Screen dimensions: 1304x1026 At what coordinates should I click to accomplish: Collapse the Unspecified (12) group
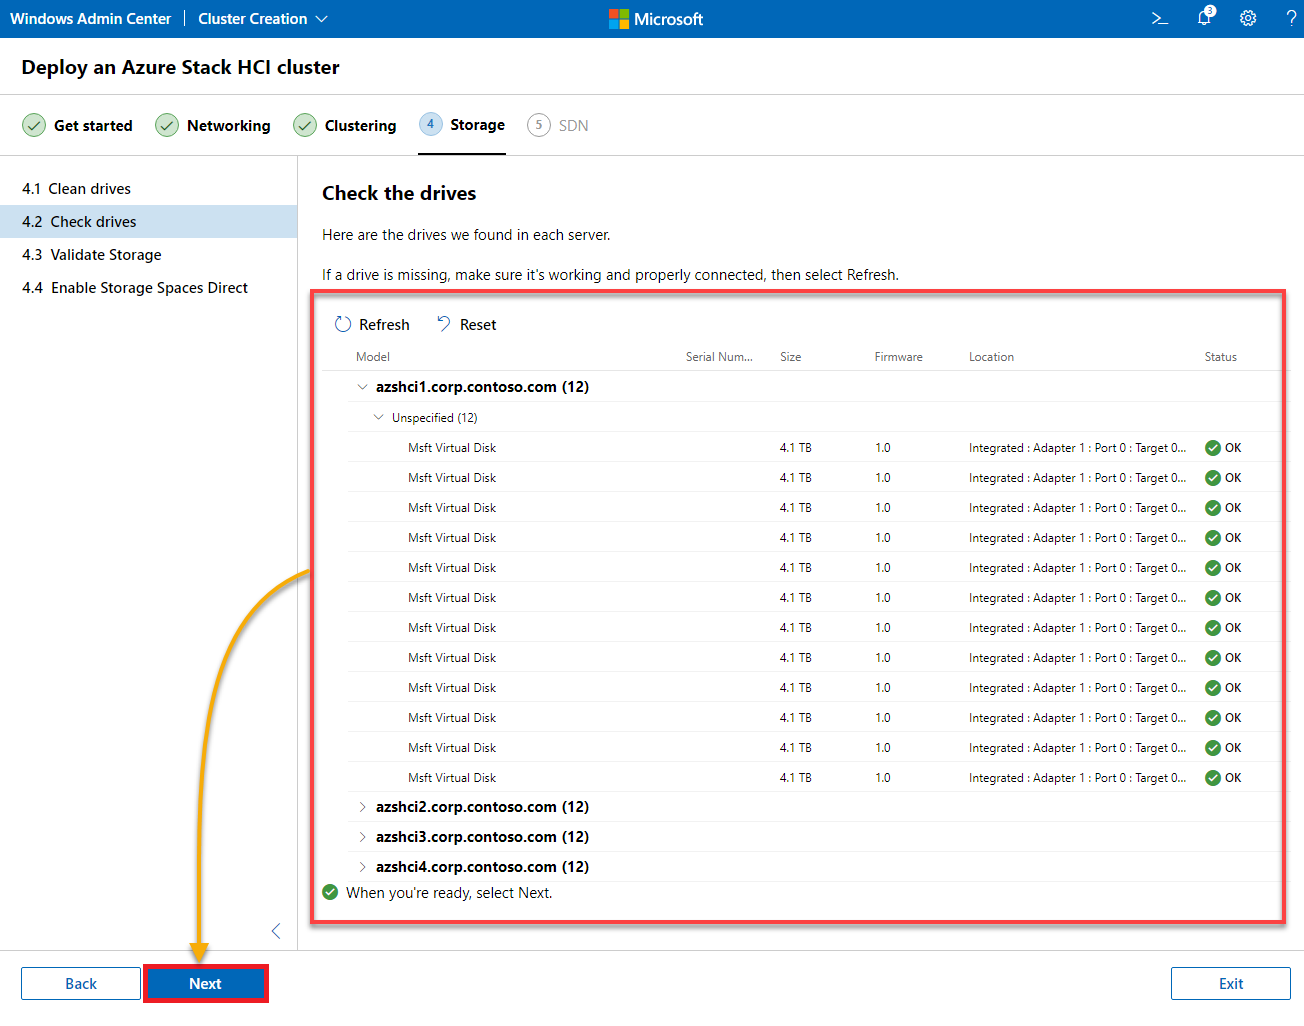point(378,417)
